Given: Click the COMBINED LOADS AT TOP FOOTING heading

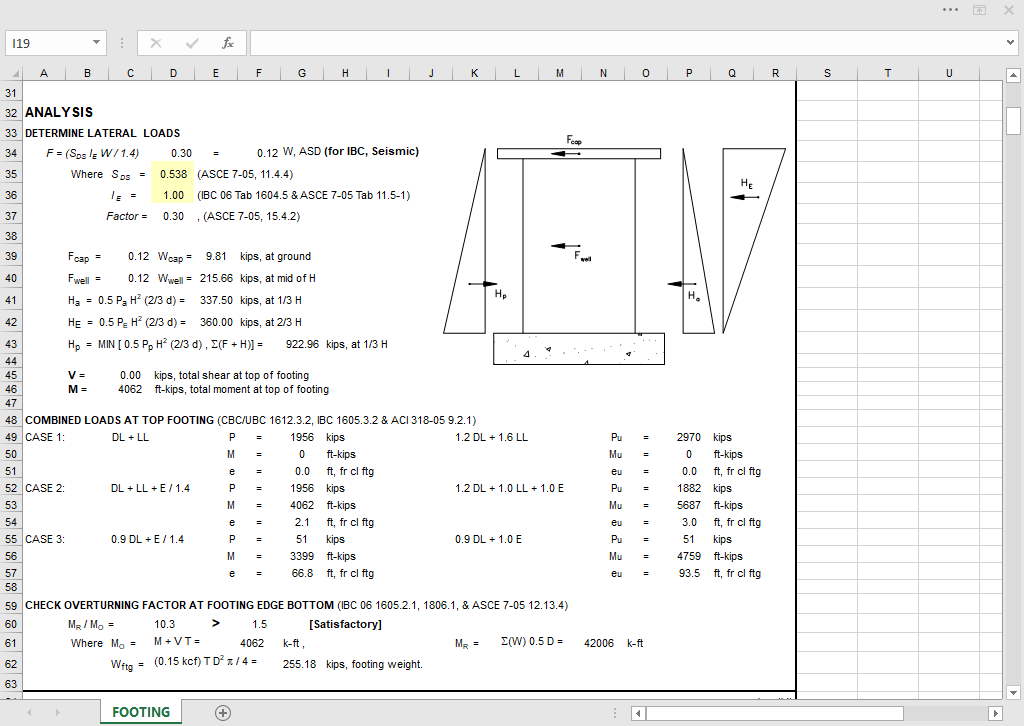Looking at the screenshot, I should [x=120, y=420].
